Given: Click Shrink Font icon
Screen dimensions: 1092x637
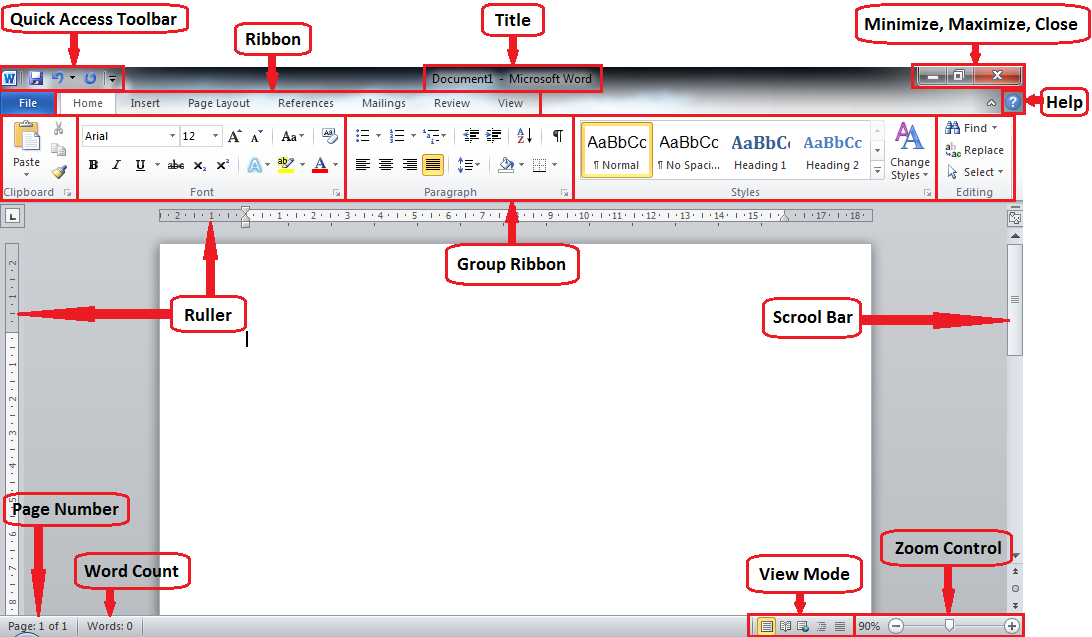Looking at the screenshot, I should pyautogui.click(x=256, y=136).
